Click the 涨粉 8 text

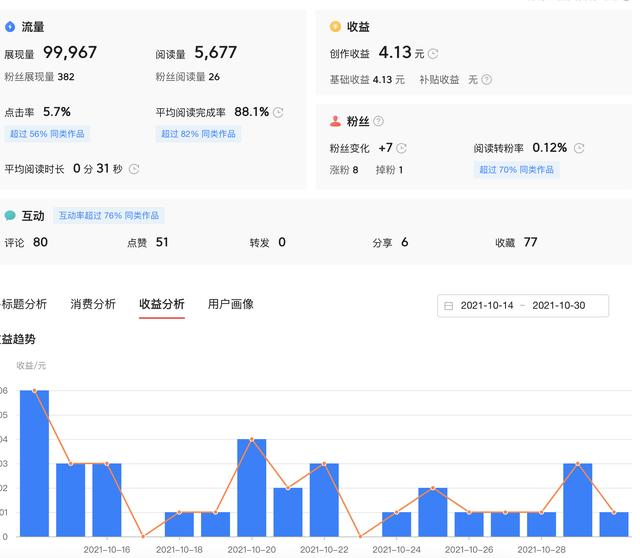pos(344,170)
